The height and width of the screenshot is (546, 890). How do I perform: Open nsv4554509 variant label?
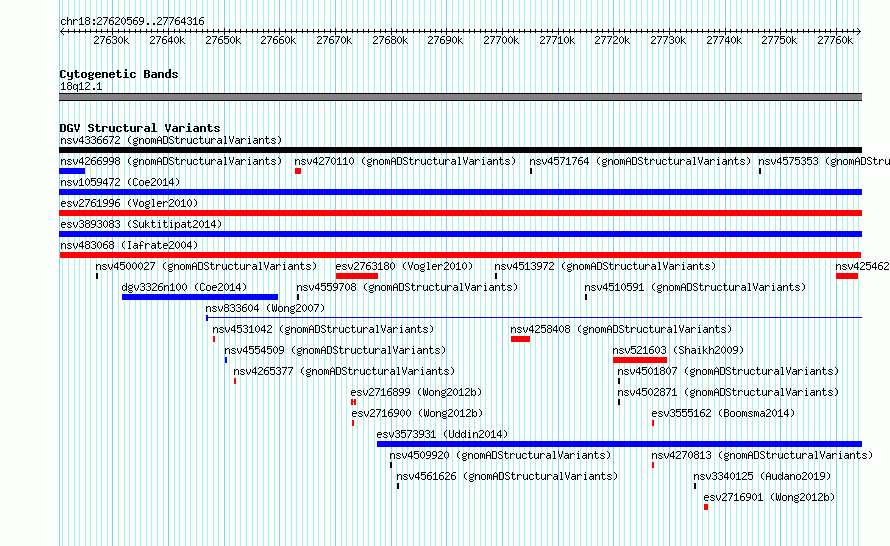(335, 350)
